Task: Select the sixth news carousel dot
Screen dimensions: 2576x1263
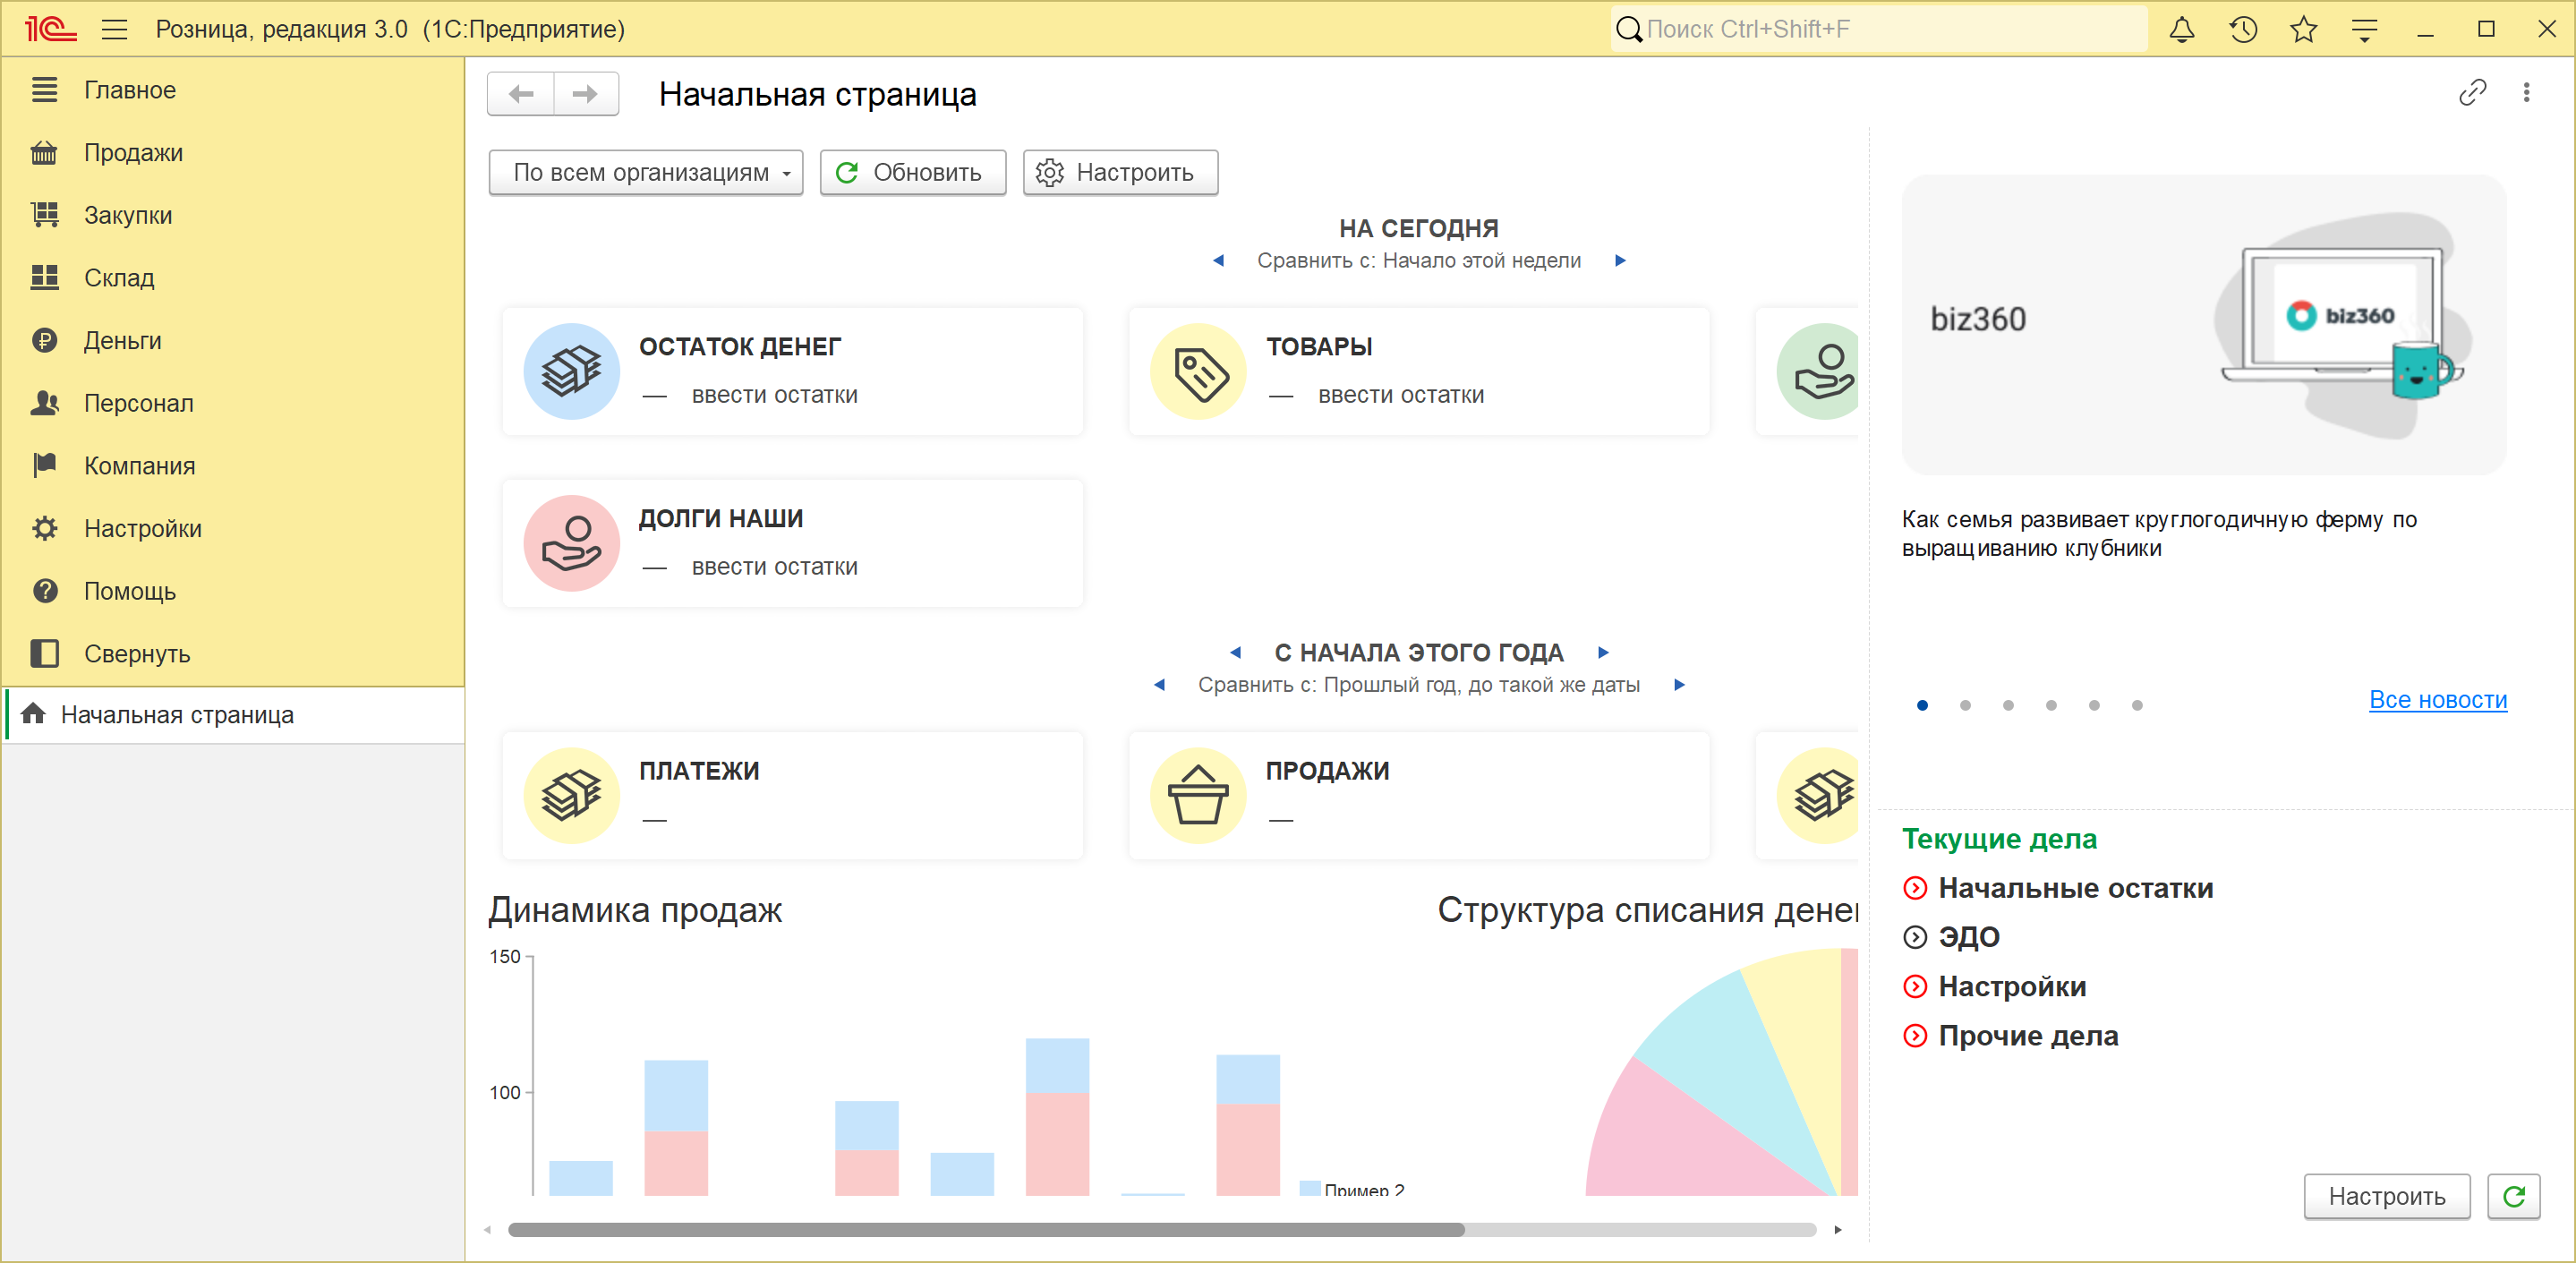Action: click(x=2137, y=705)
